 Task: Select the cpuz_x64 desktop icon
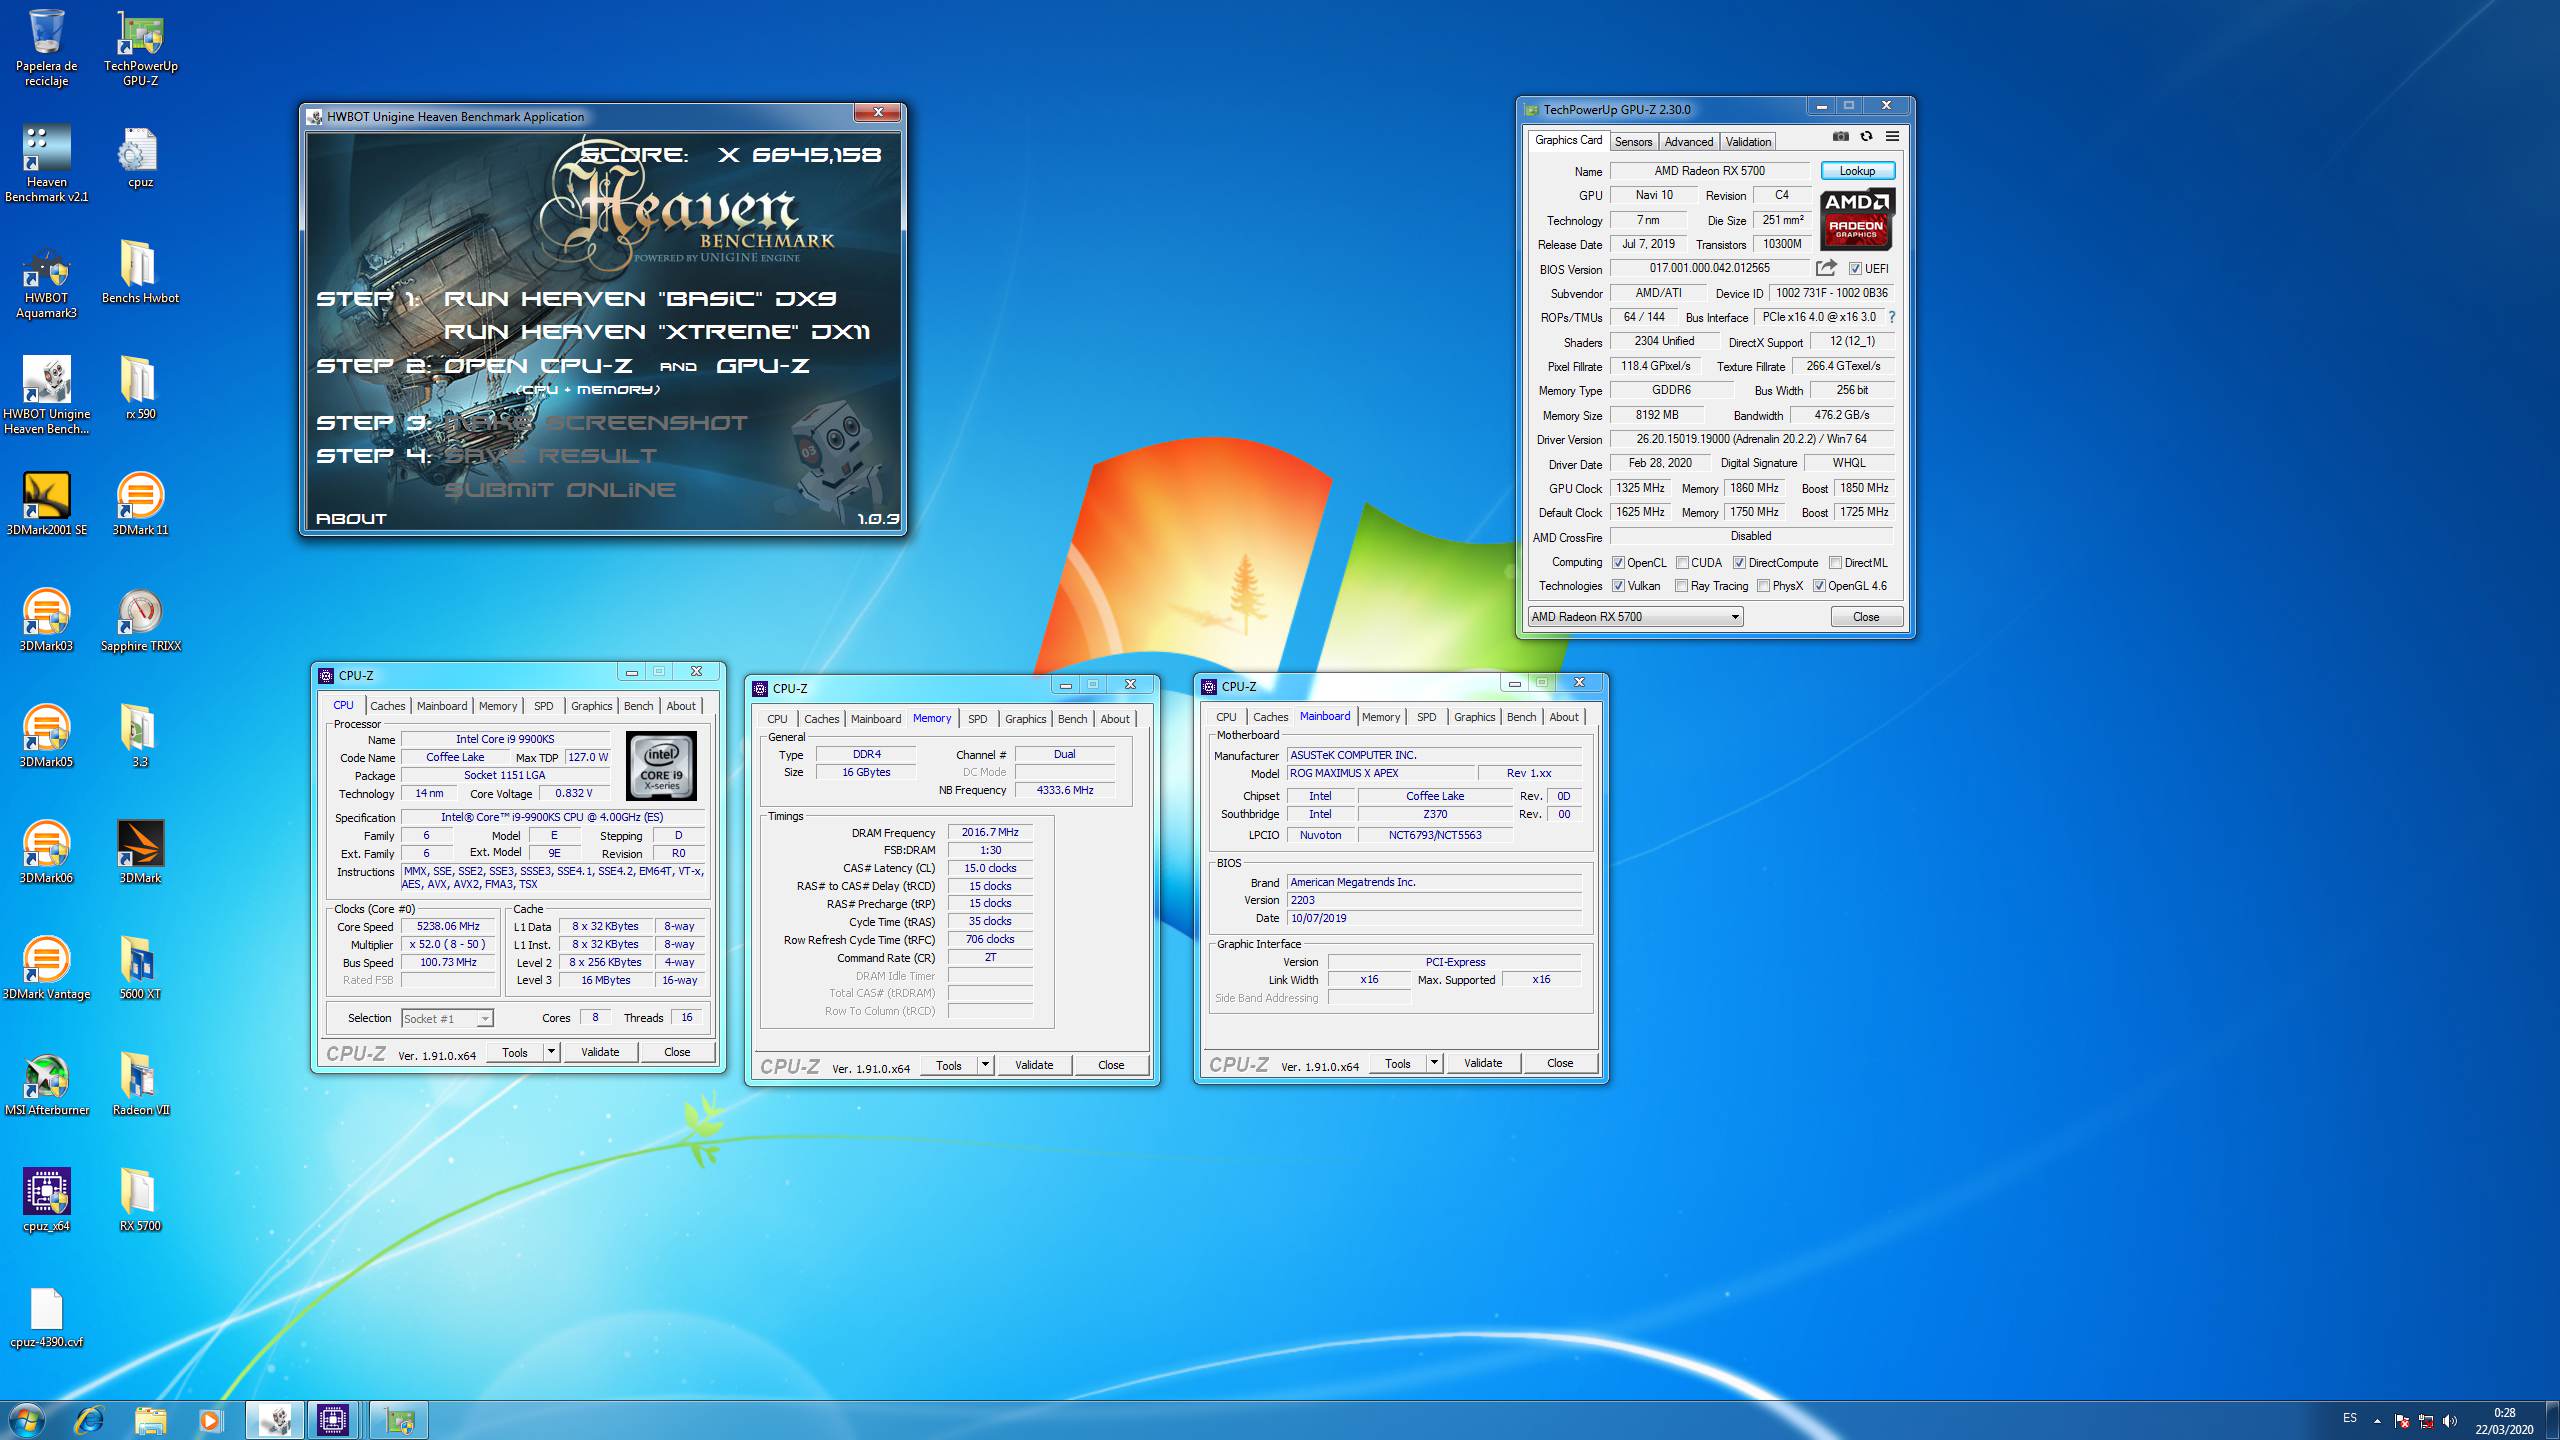(x=46, y=1201)
